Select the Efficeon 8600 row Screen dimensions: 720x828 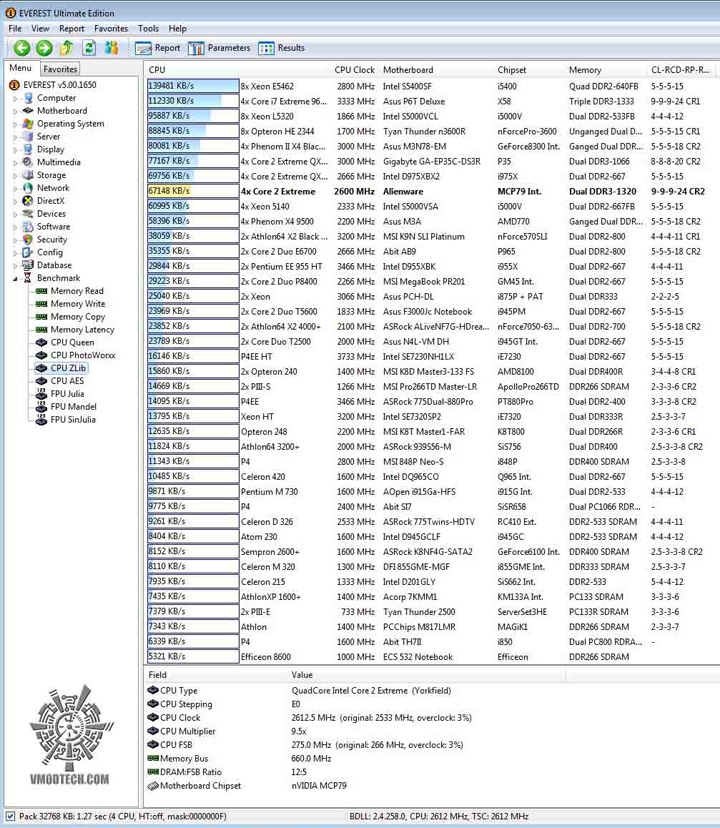(x=432, y=657)
